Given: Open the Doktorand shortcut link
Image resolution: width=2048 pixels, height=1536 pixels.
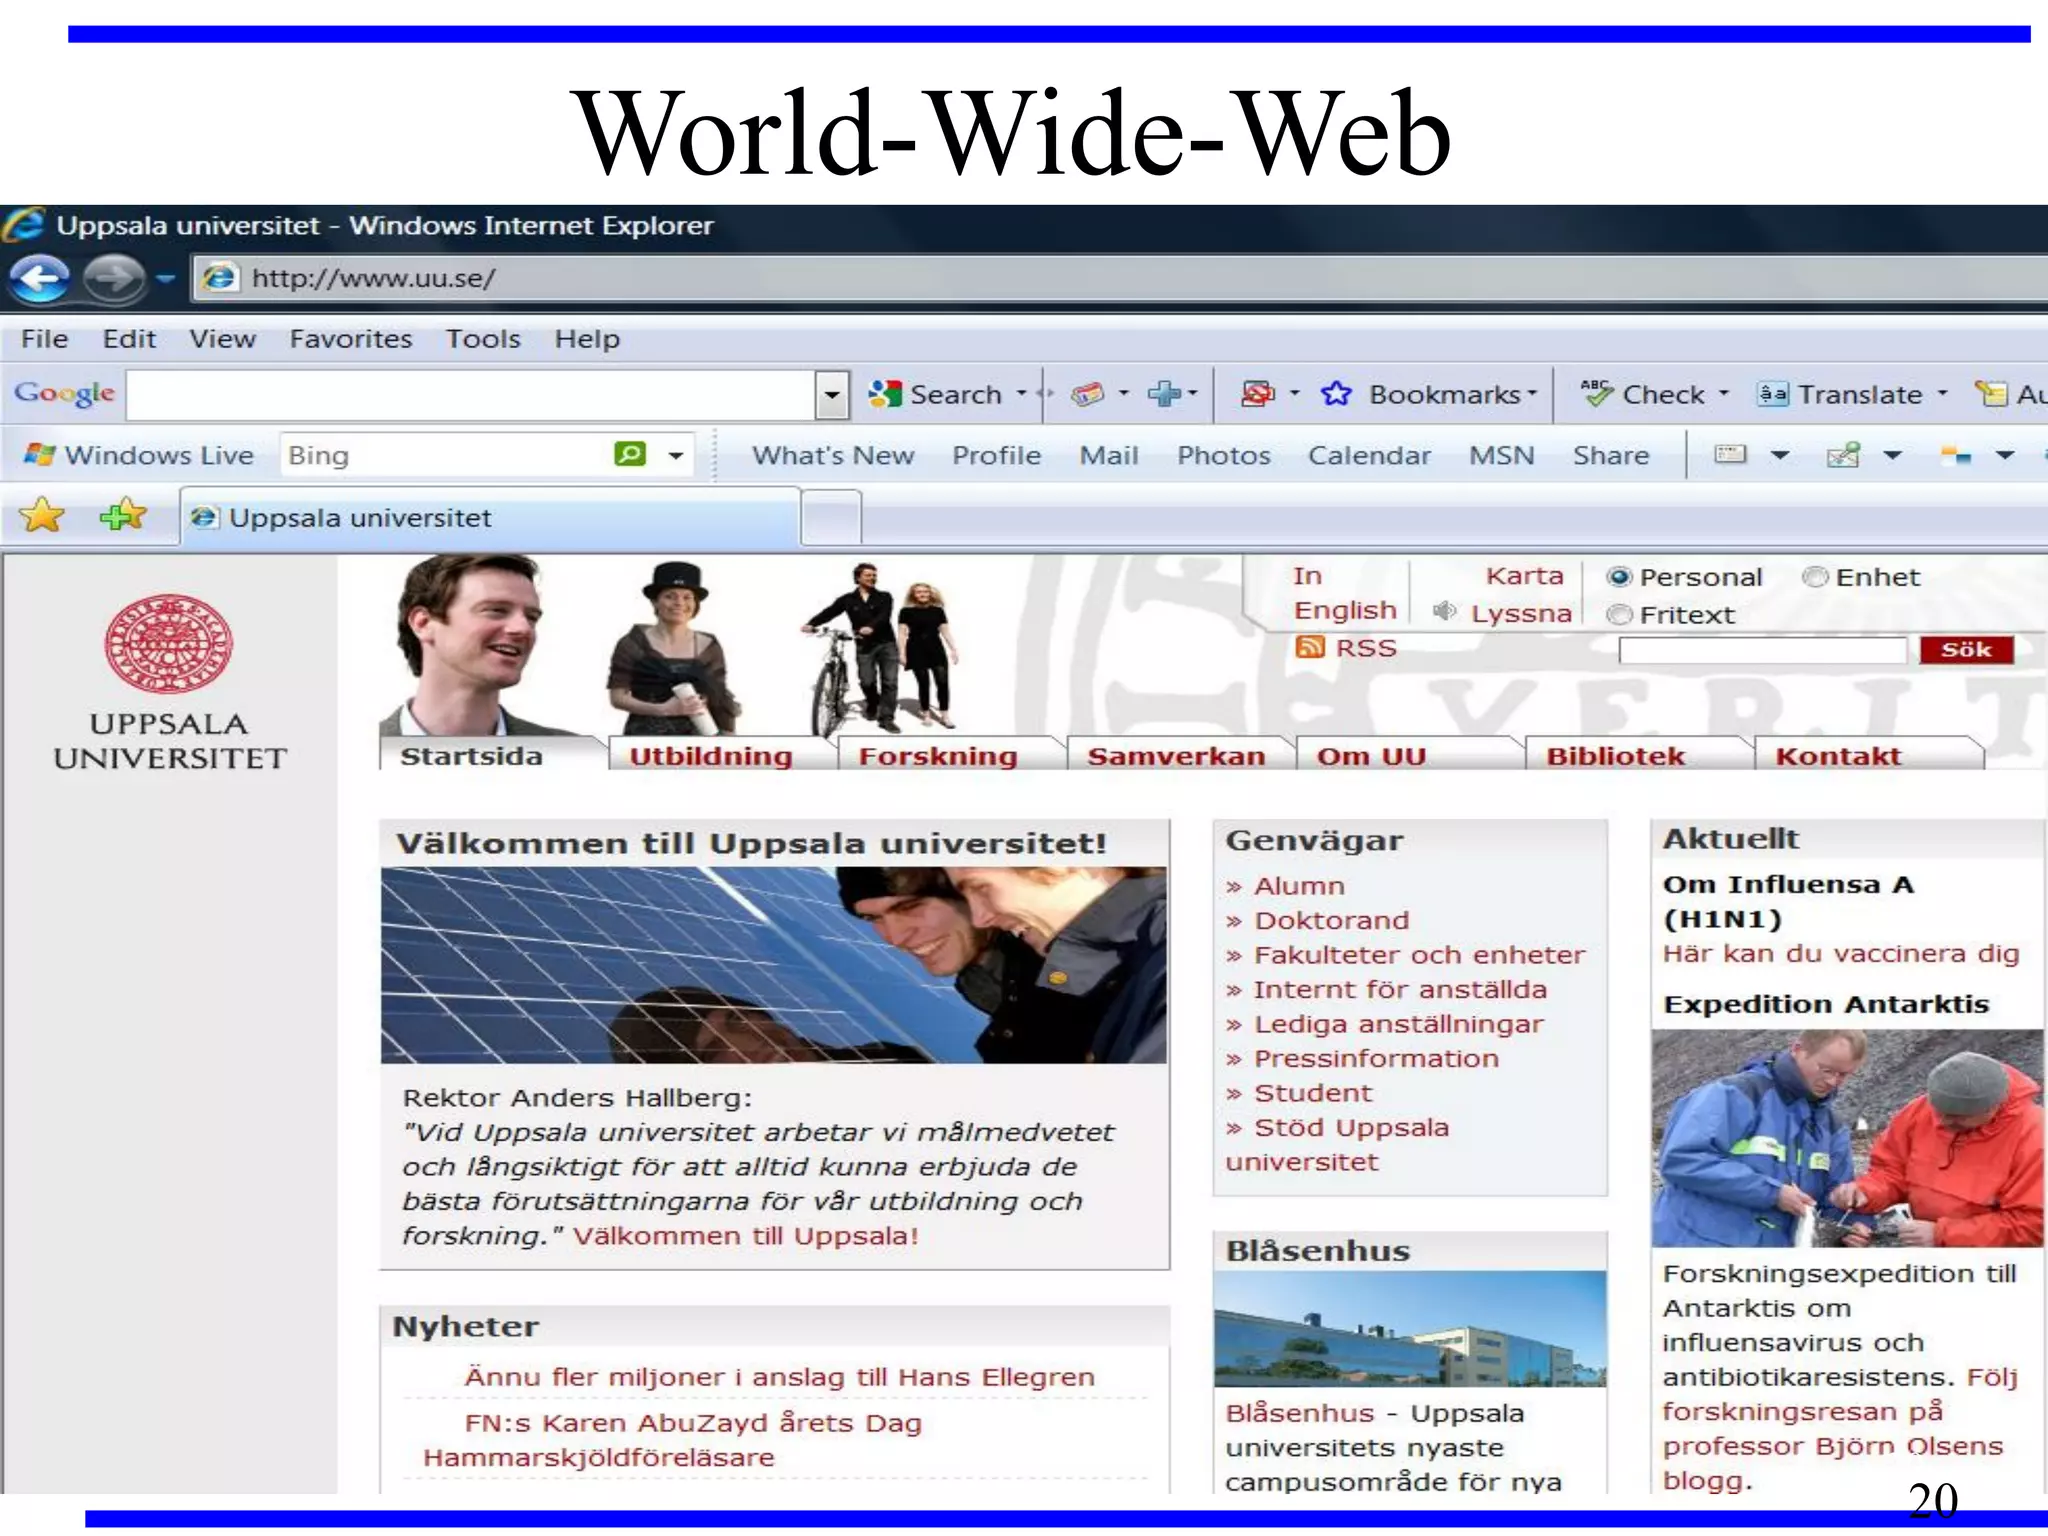Looking at the screenshot, I should tap(1331, 920).
